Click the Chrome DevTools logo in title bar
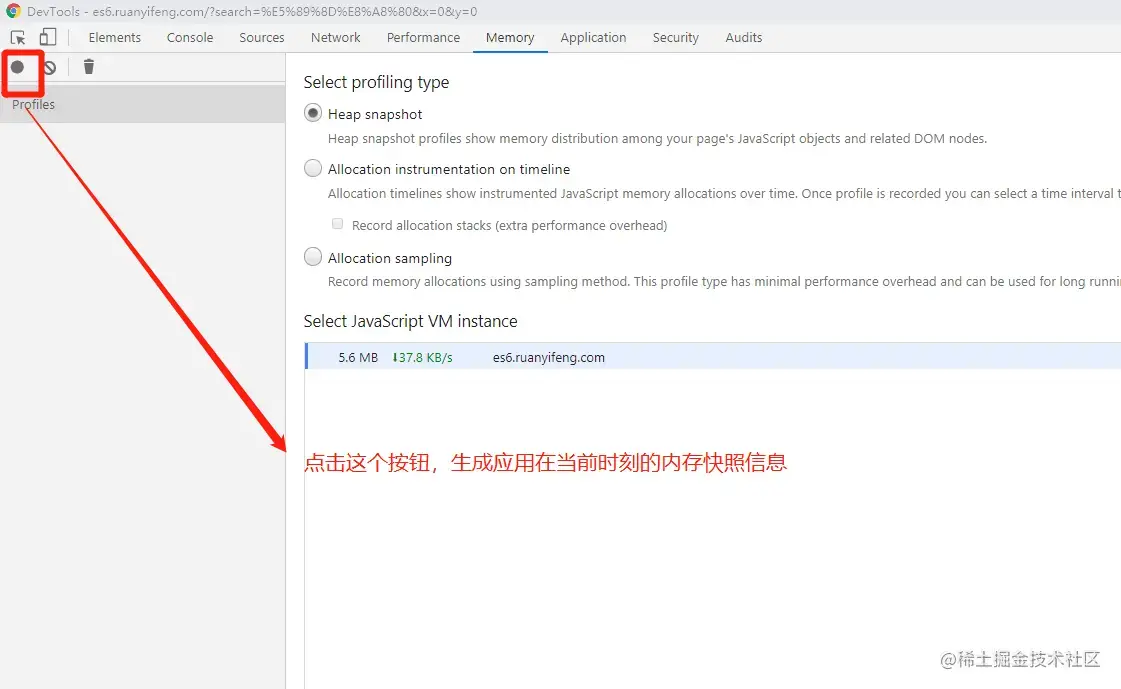The height and width of the screenshot is (689, 1121). tap(13, 11)
